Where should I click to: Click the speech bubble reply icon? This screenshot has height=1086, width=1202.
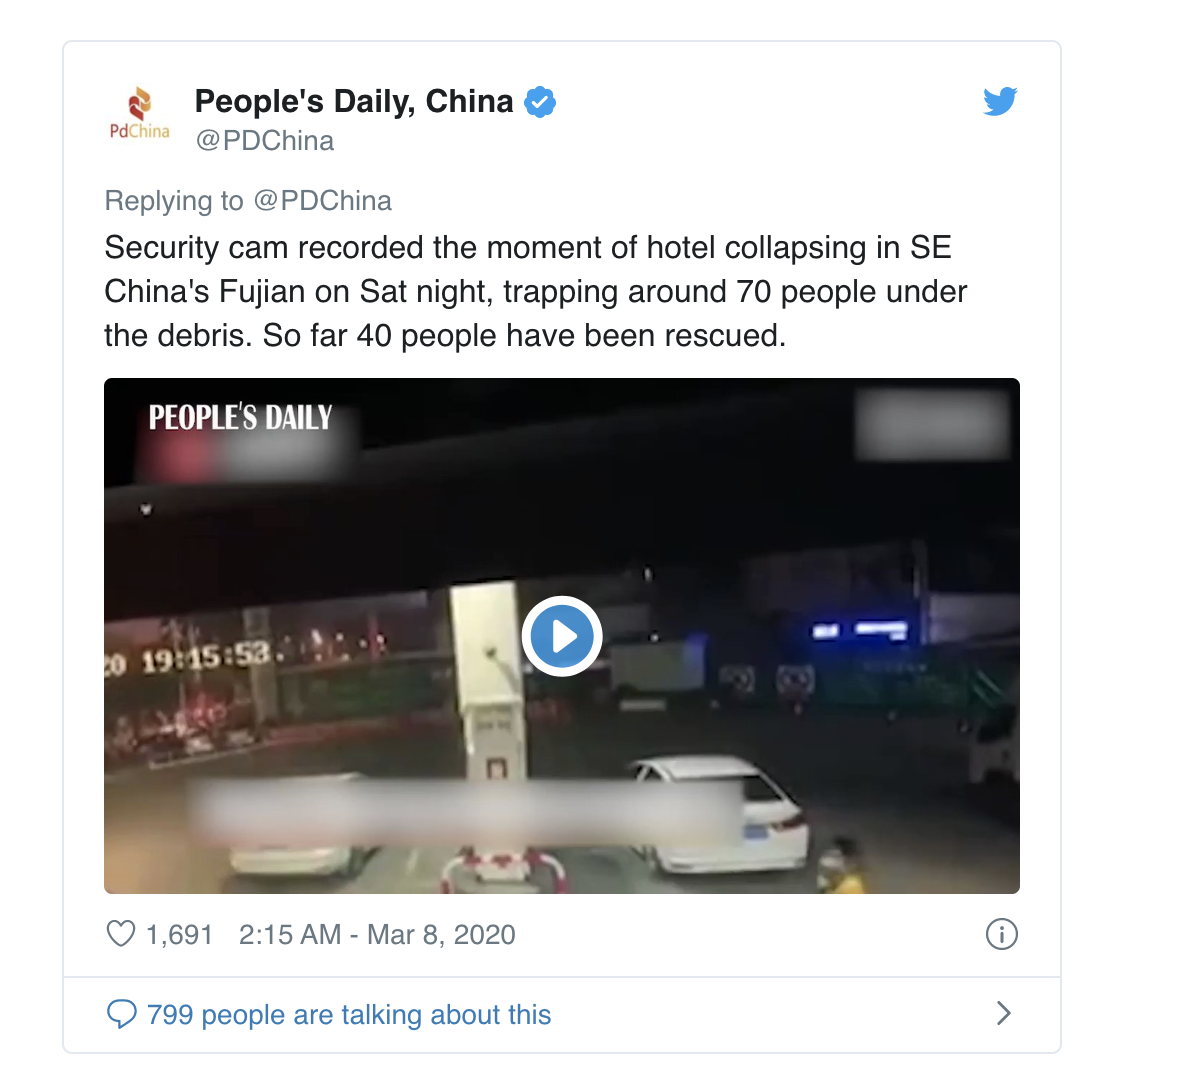[x=121, y=1014]
